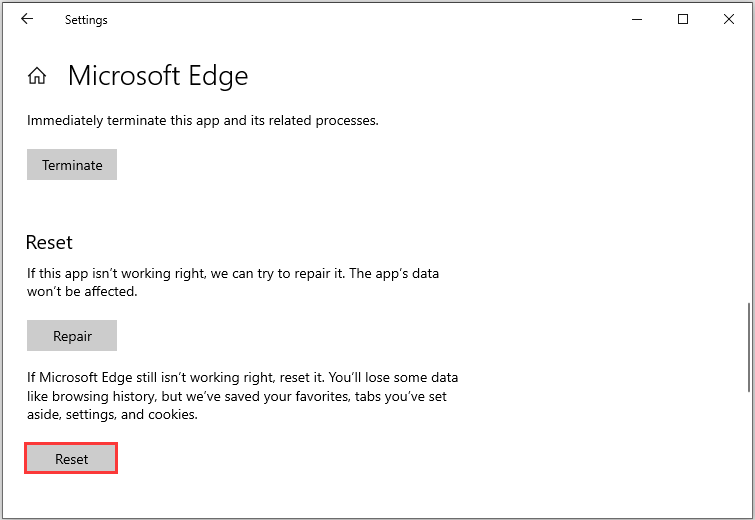Minimize the Settings window

tap(637, 19)
